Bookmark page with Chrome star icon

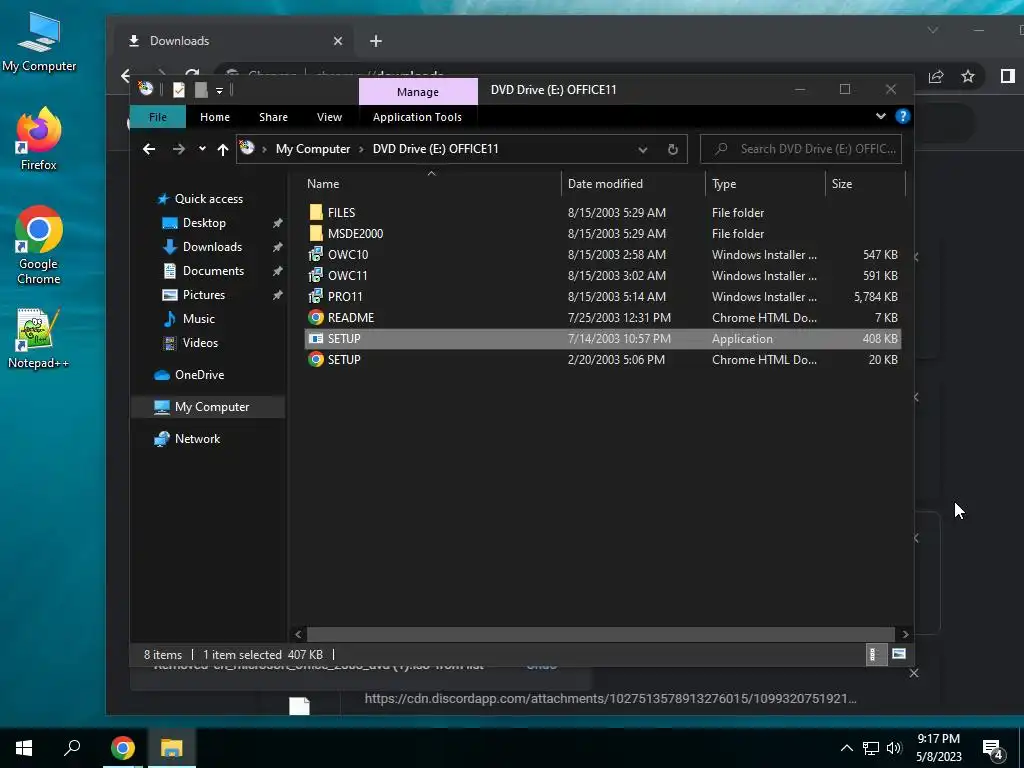pos(968,76)
